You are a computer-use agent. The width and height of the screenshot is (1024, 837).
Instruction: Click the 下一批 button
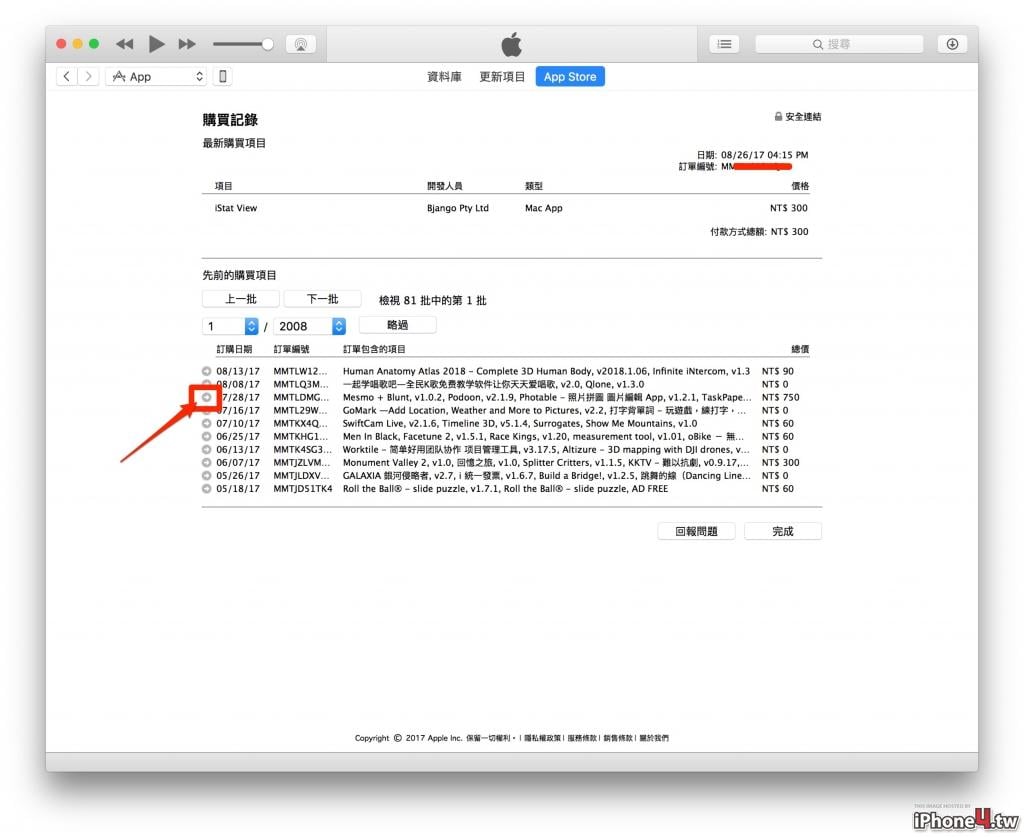323,299
